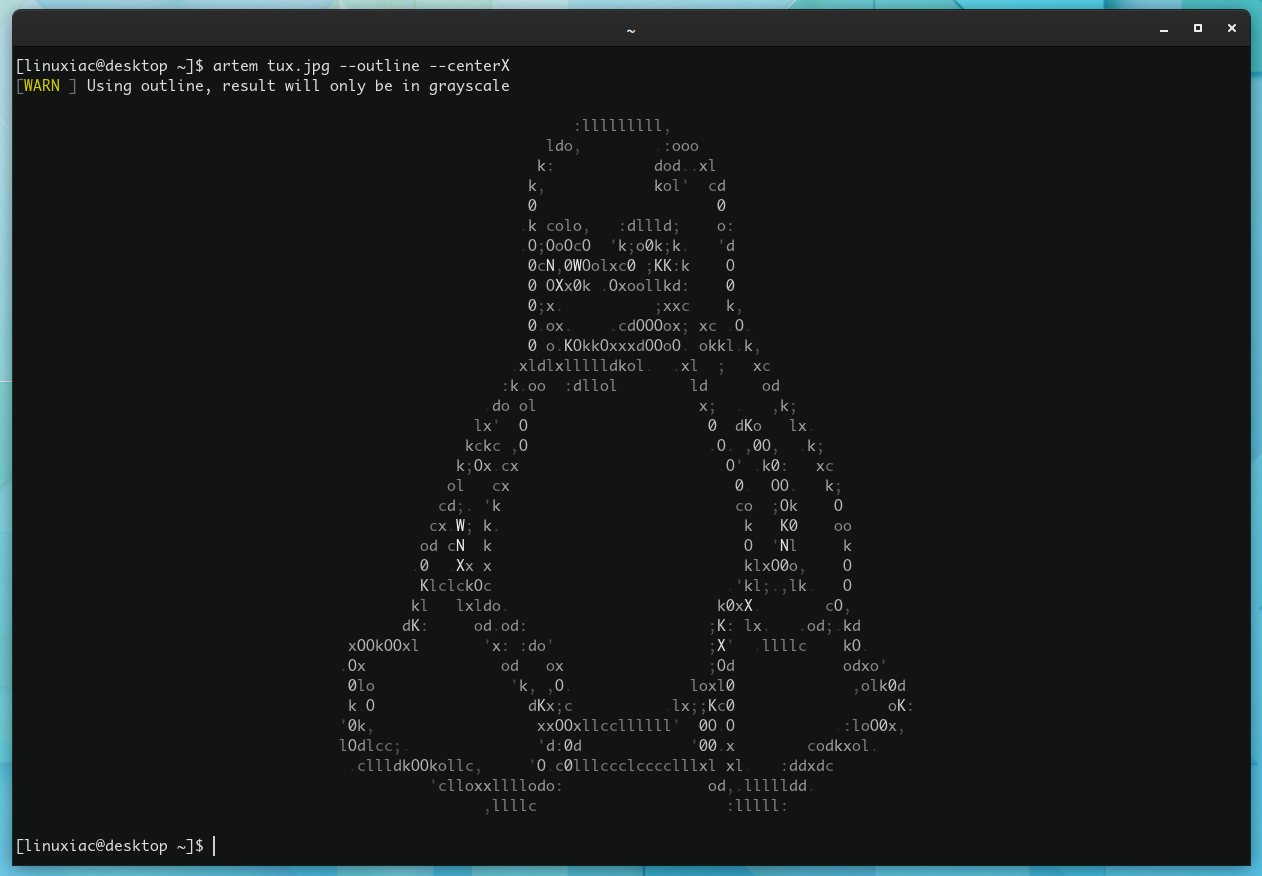1262x876 pixels.
Task: Click the yellow WARN label
Action: tap(39, 85)
